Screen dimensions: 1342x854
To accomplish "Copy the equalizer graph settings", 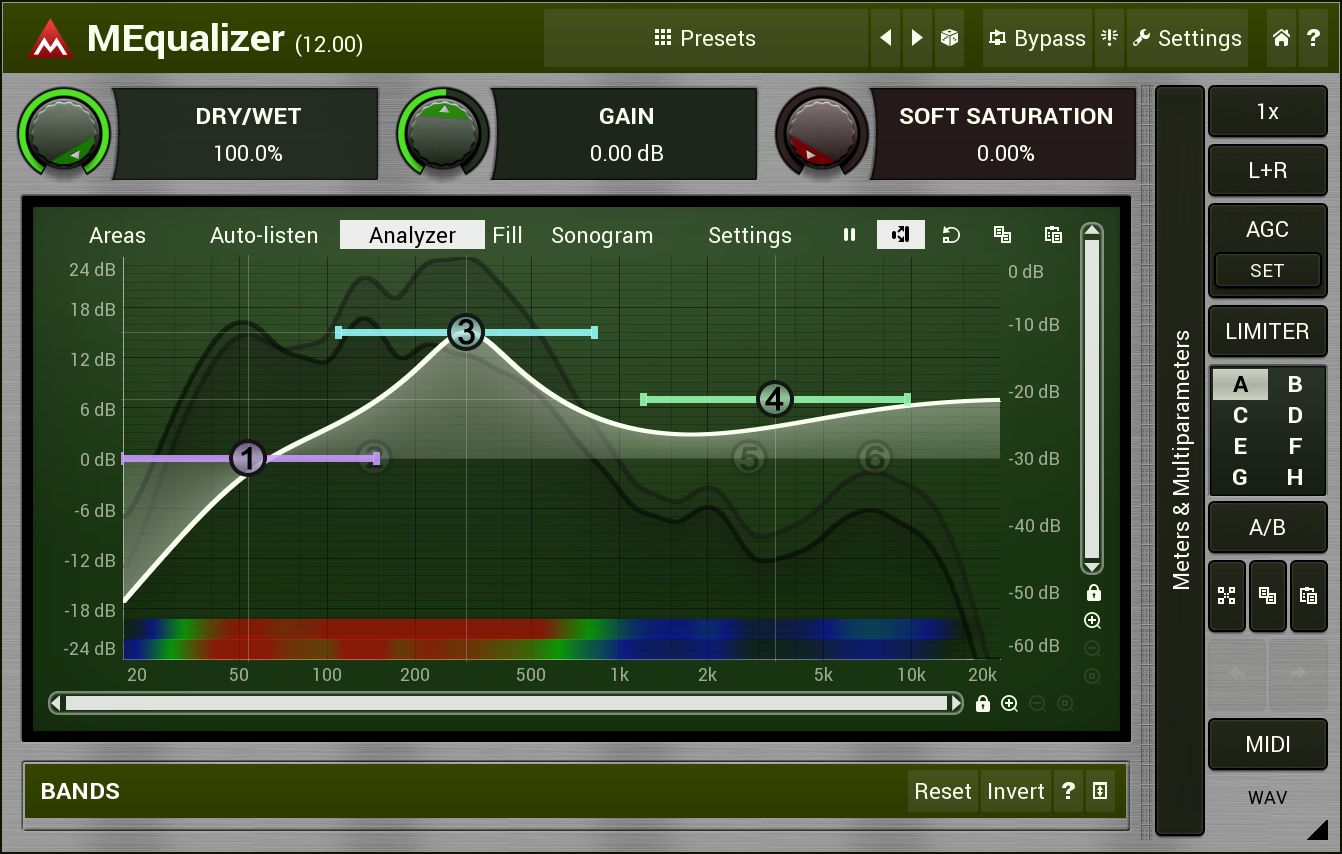I will 1002,235.
